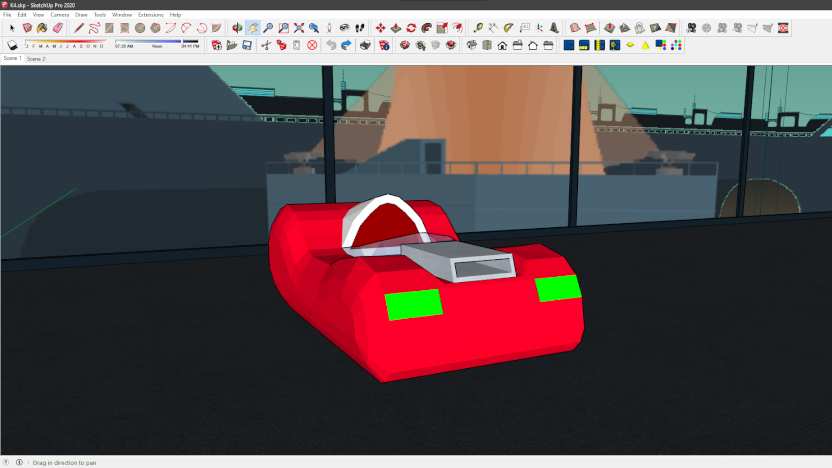Screen dimensions: 832x468
Task: Save the model with the floppy icon
Action: [247, 45]
